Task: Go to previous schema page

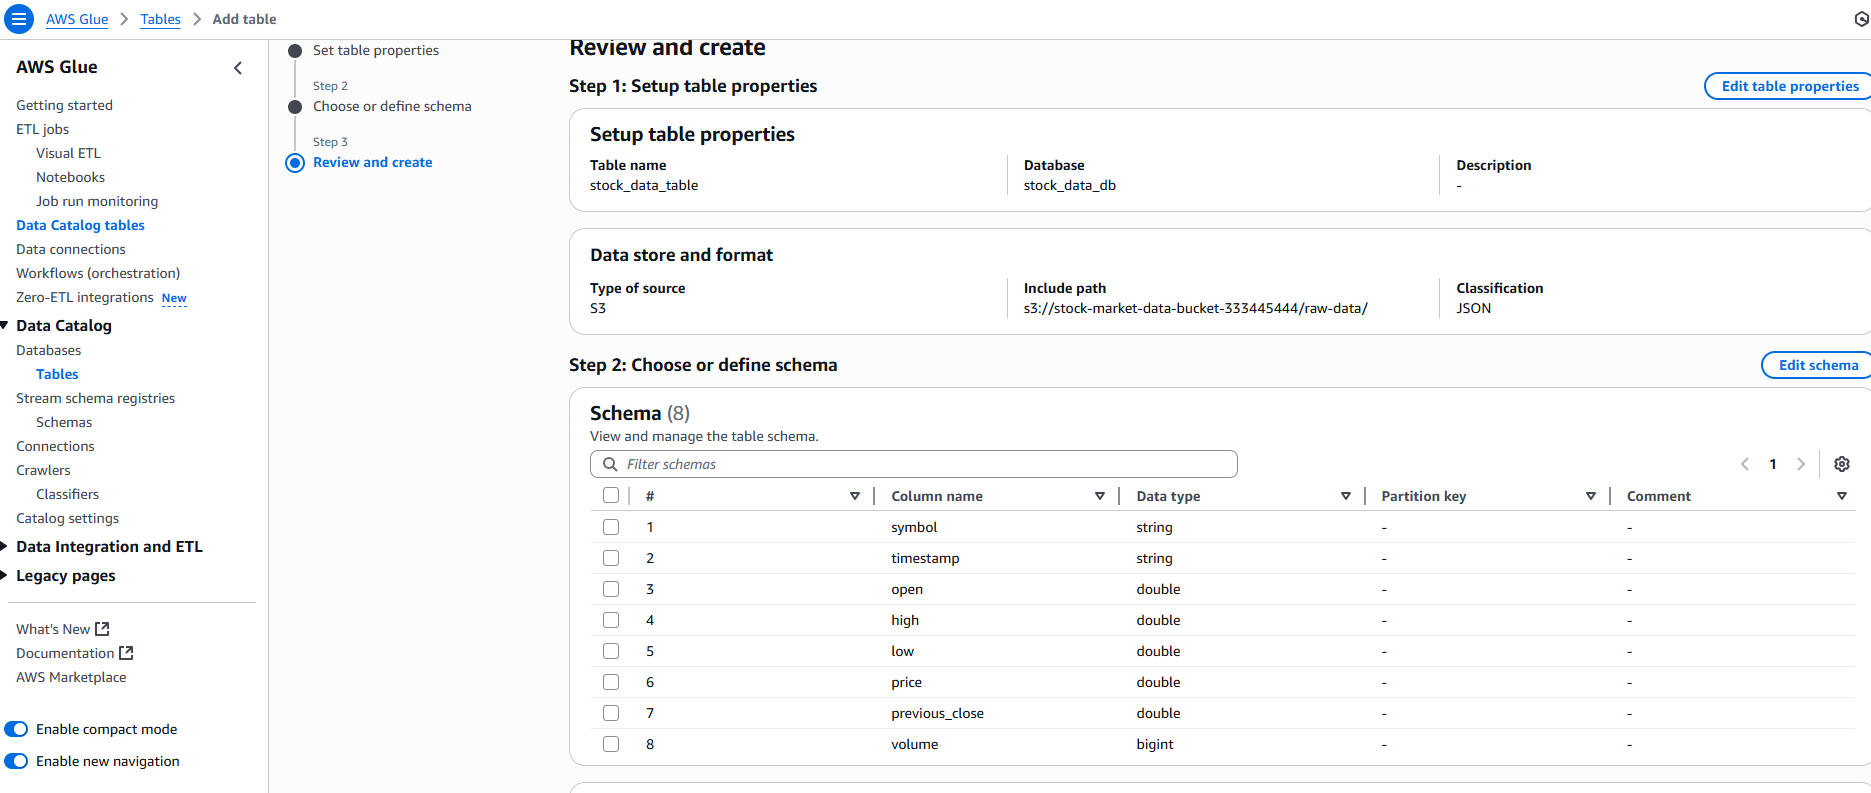Action: point(1745,464)
